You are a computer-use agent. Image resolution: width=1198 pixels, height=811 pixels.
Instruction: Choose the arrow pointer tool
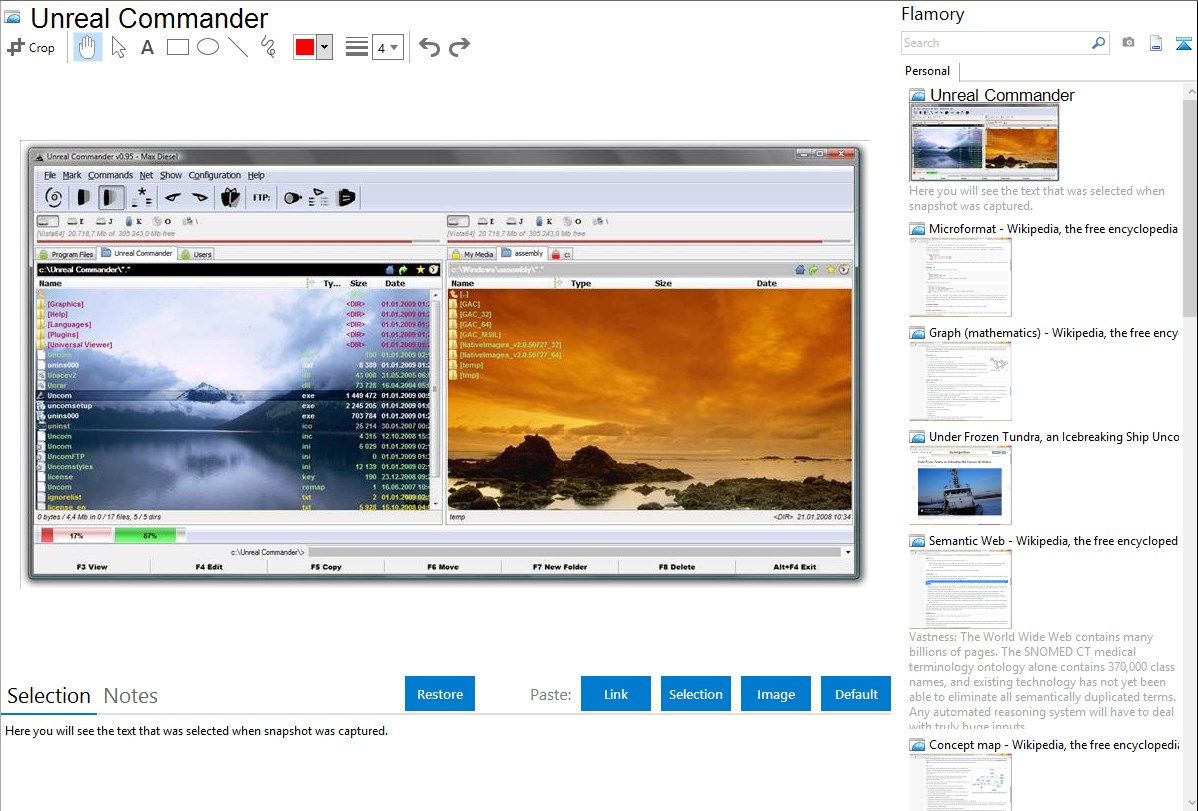tap(118, 47)
